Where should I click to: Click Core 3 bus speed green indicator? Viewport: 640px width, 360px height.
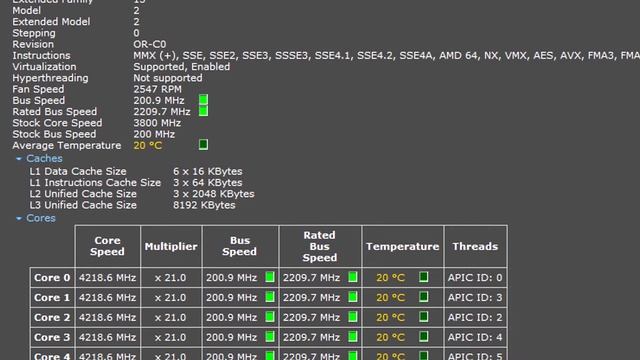point(270,337)
